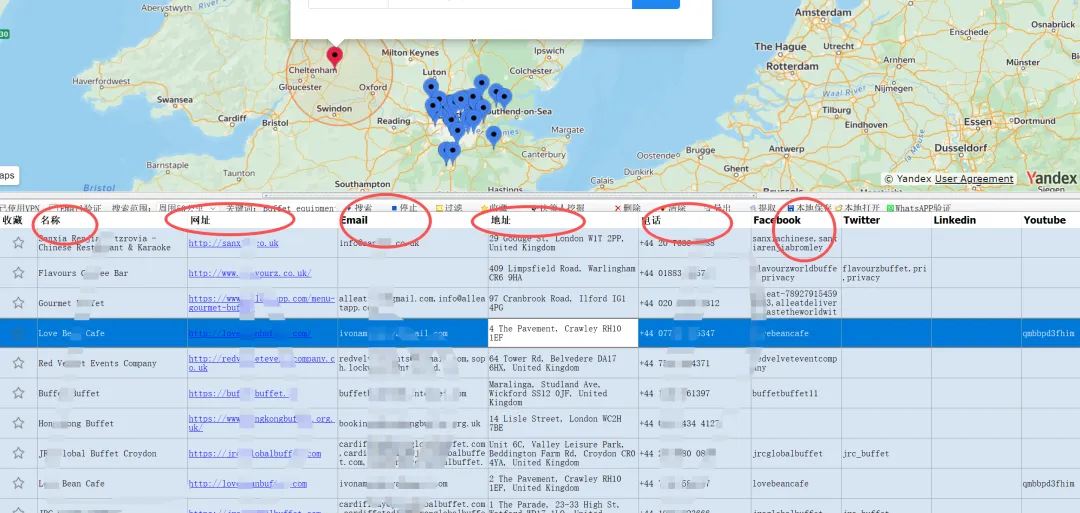The width and height of the screenshot is (1080, 513).
Task: Star the JRC Global Buffet Croydon row
Action: pyautogui.click(x=18, y=453)
